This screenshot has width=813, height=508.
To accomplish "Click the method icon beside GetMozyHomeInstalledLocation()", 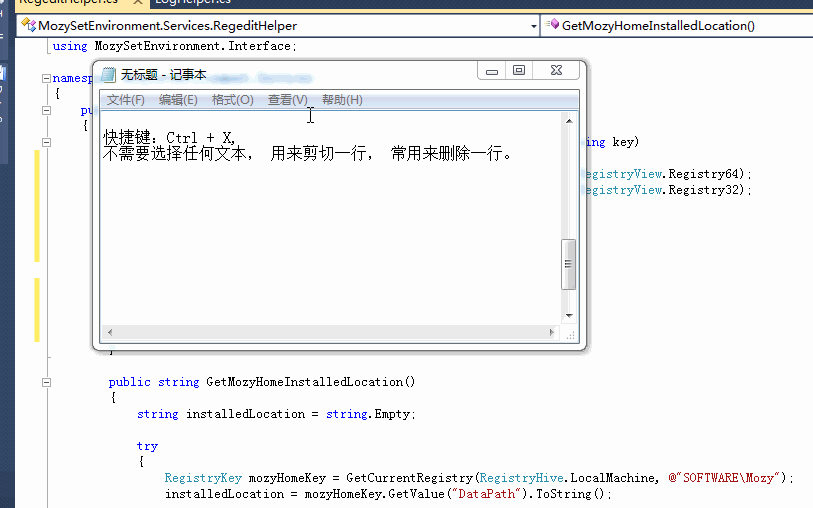I will 552,24.
